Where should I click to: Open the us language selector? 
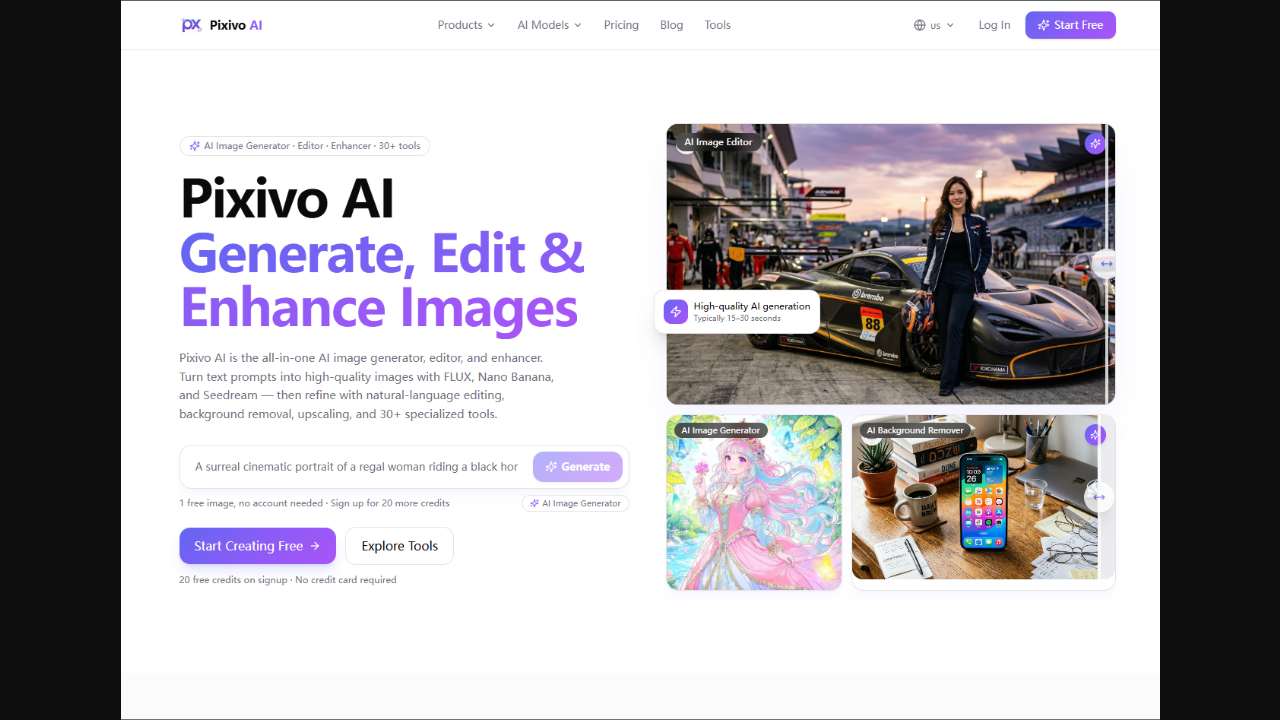934,25
